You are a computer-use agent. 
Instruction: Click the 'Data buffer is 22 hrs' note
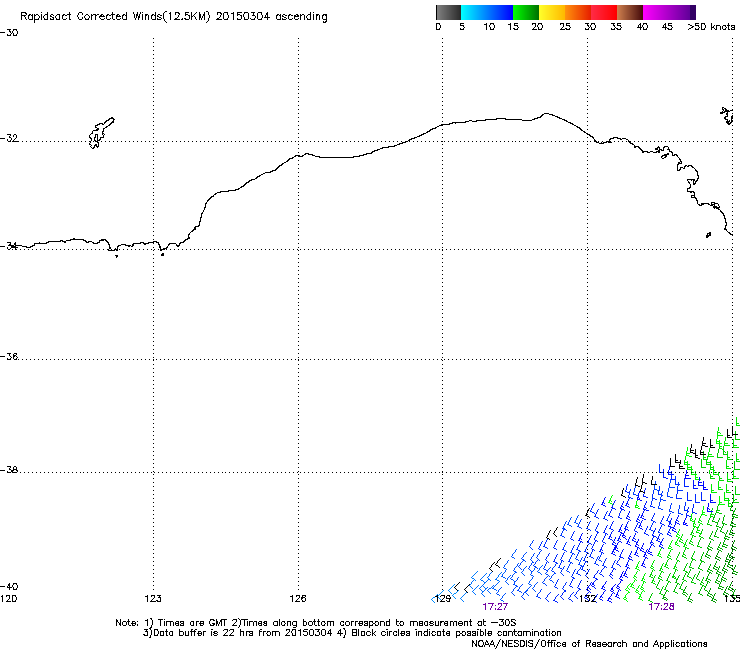click(352, 633)
